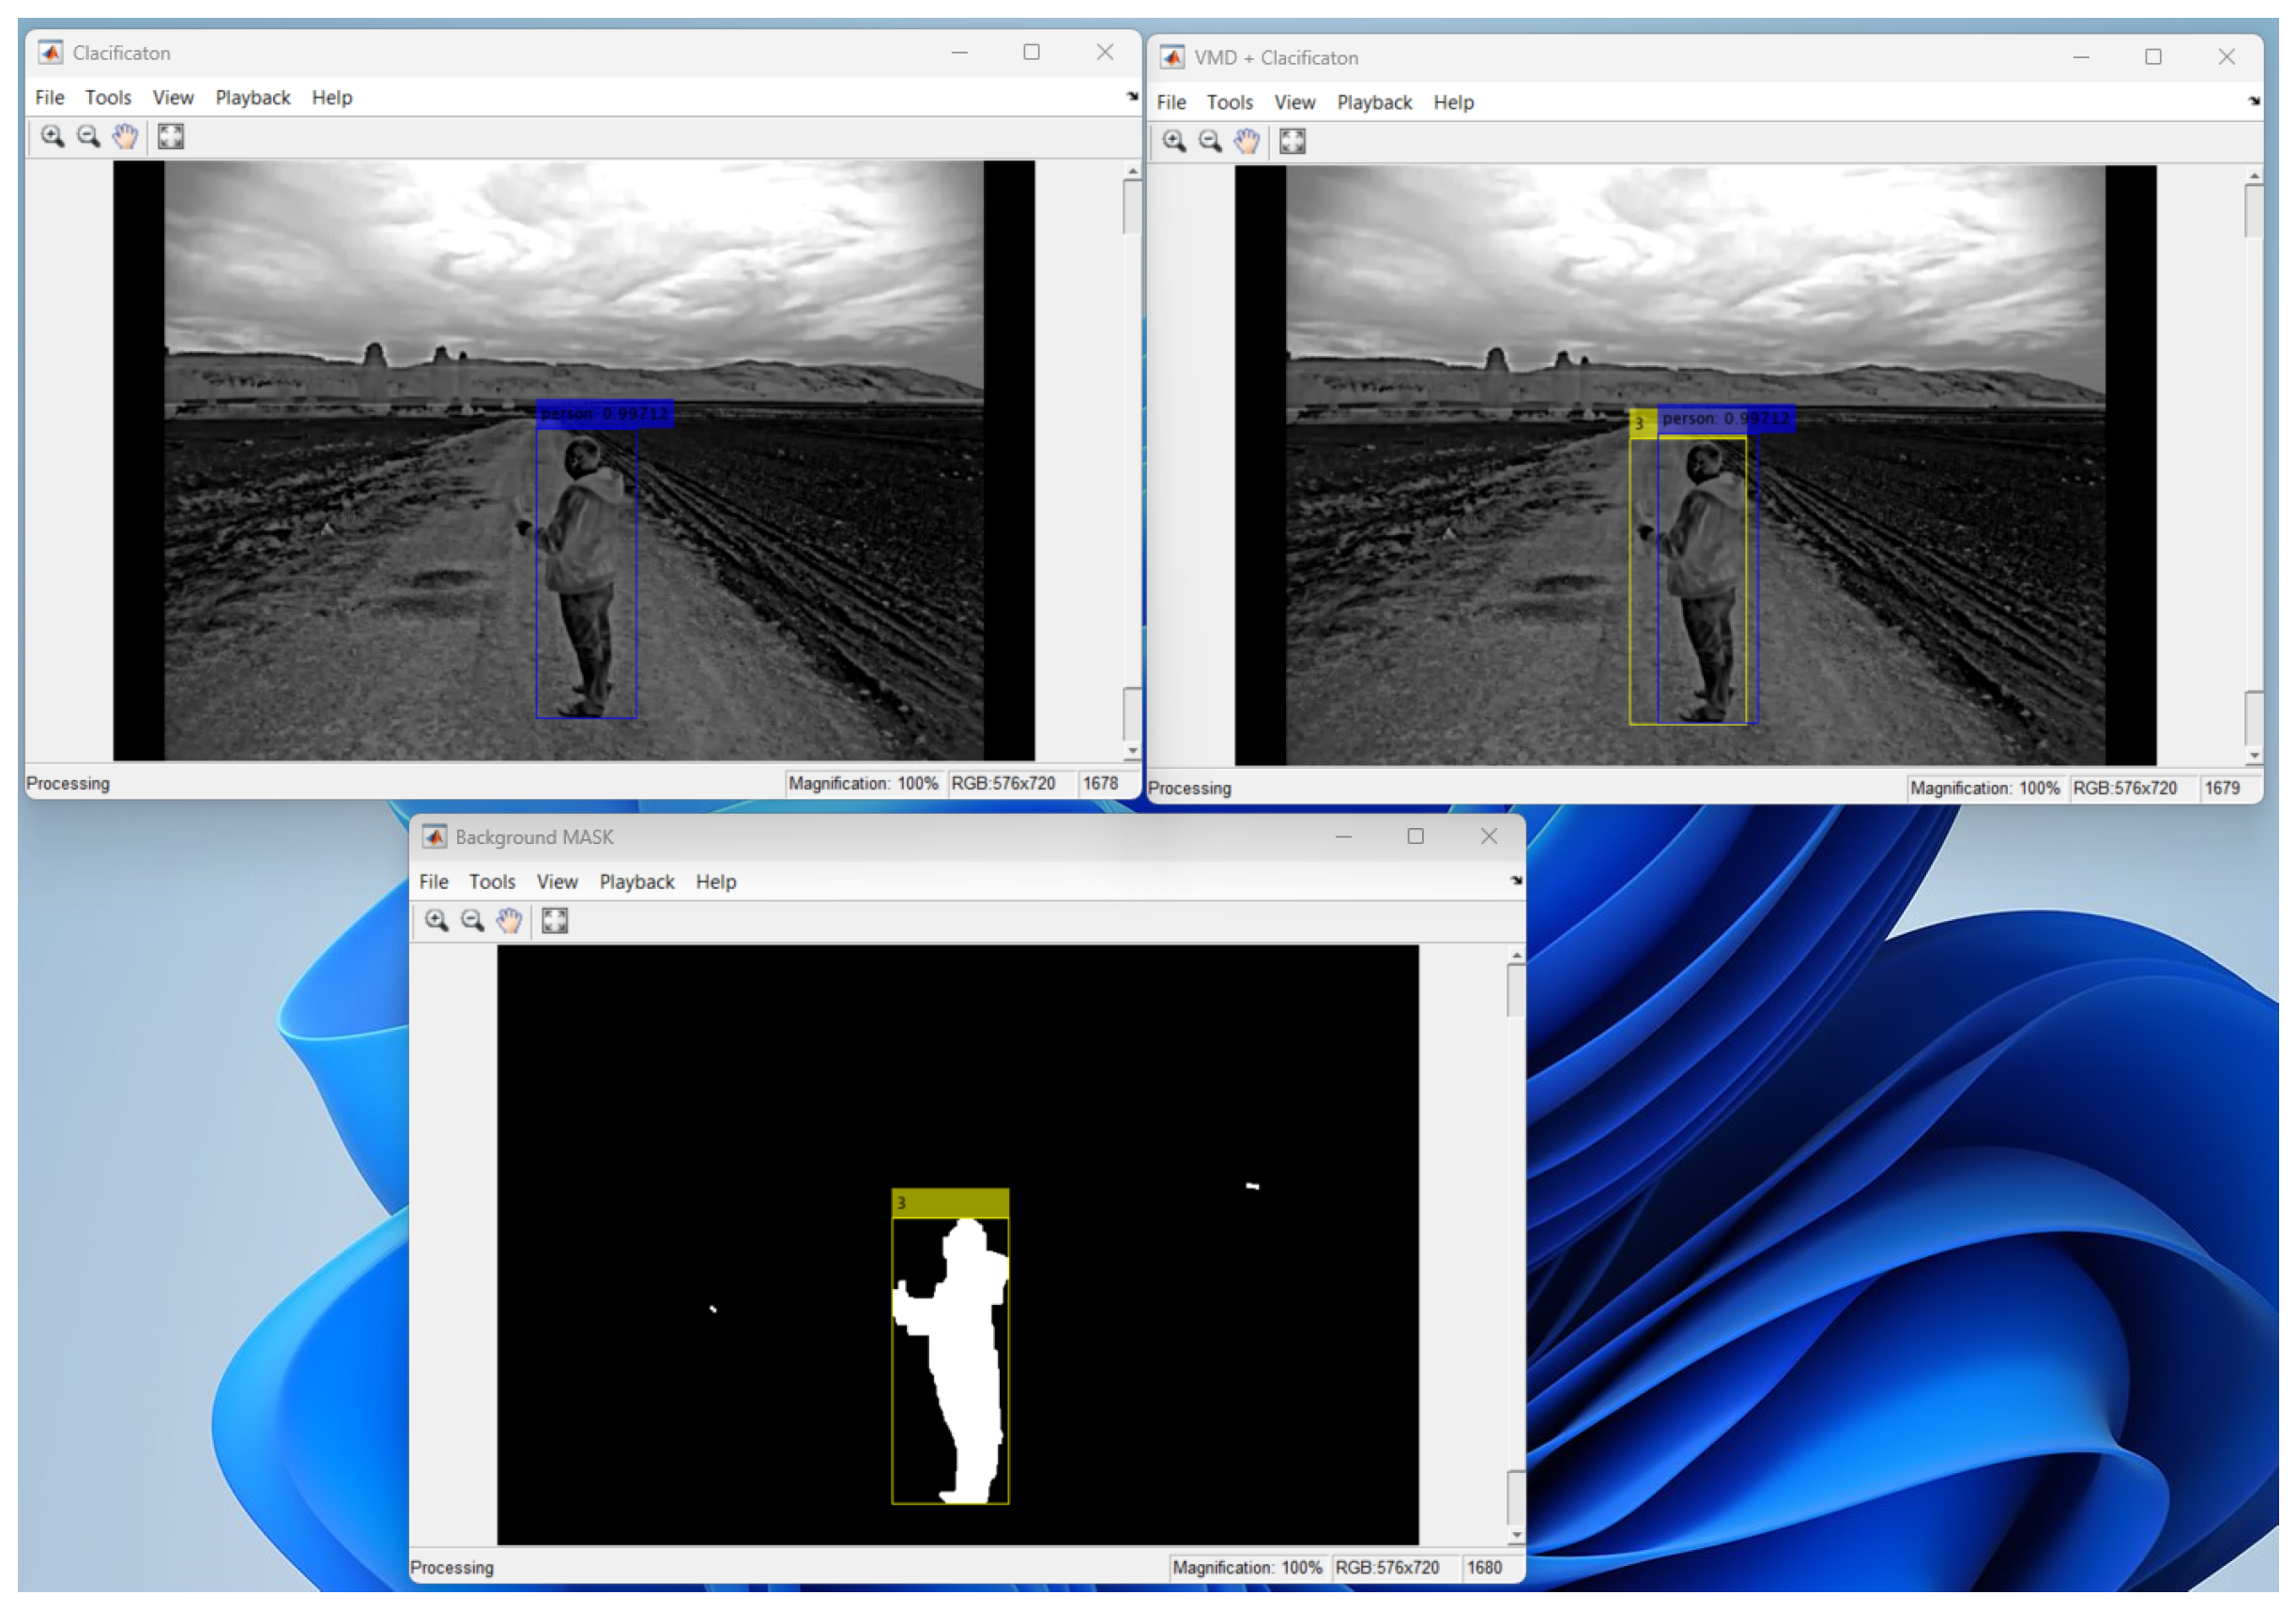This screenshot has height=1610, width=2296.
Task: Click zoom in icon in VMD + Clacificaton window
Action: point(1174,141)
